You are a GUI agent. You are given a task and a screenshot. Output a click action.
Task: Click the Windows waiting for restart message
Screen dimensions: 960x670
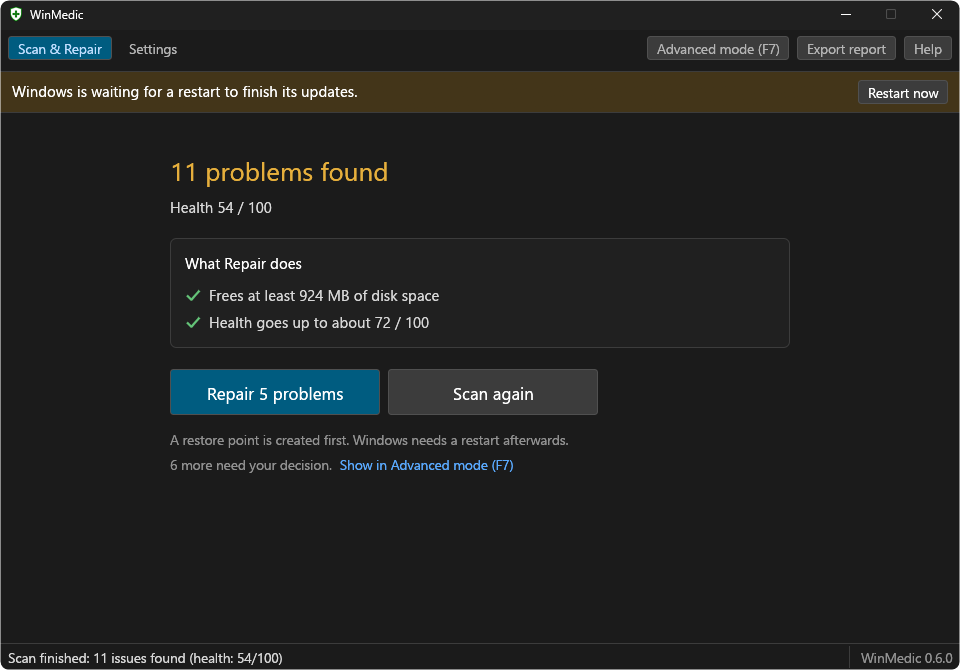185,92
